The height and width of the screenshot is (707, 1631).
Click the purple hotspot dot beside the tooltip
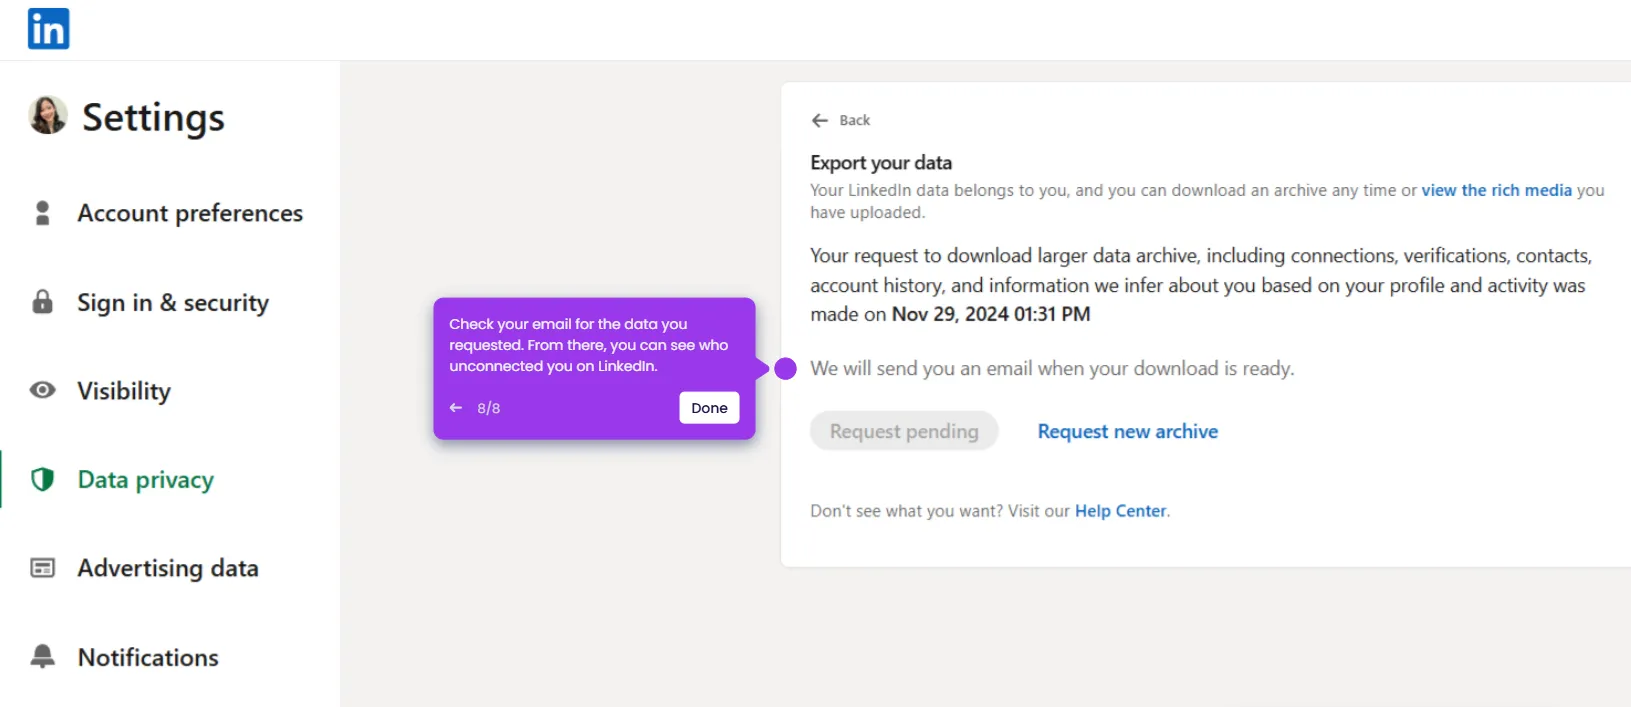[x=786, y=369]
